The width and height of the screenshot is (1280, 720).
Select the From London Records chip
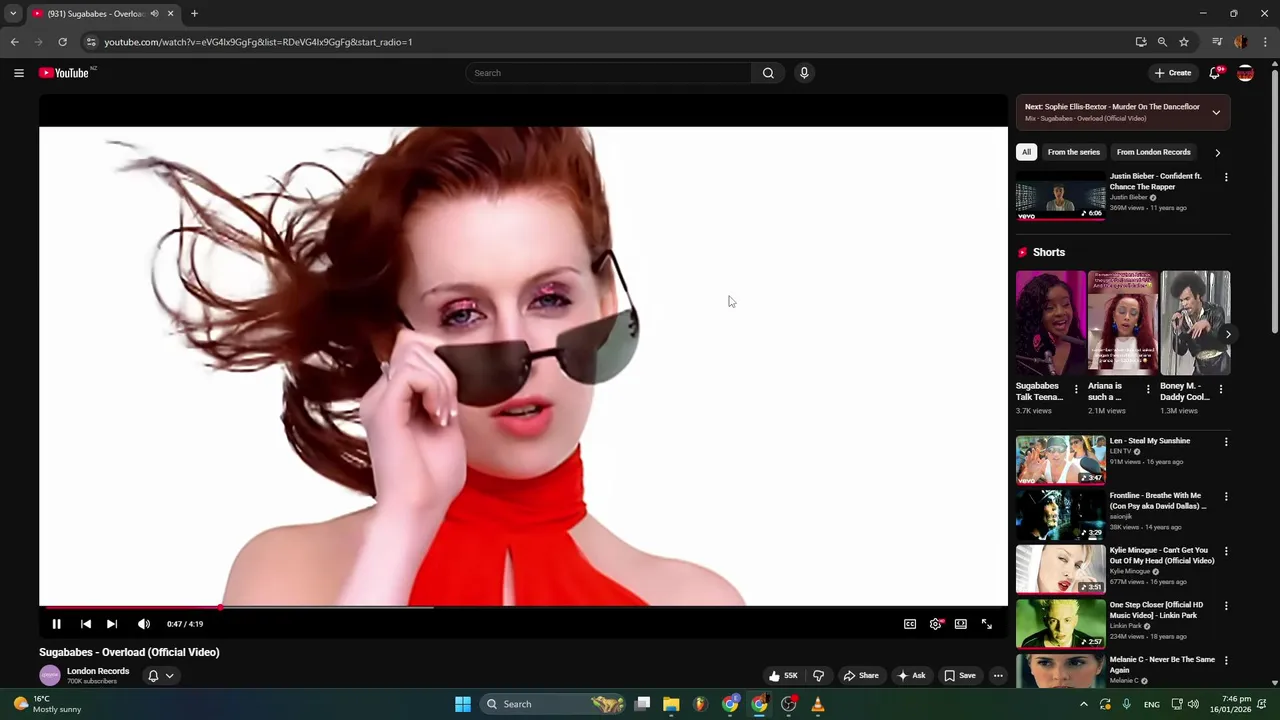[1154, 152]
